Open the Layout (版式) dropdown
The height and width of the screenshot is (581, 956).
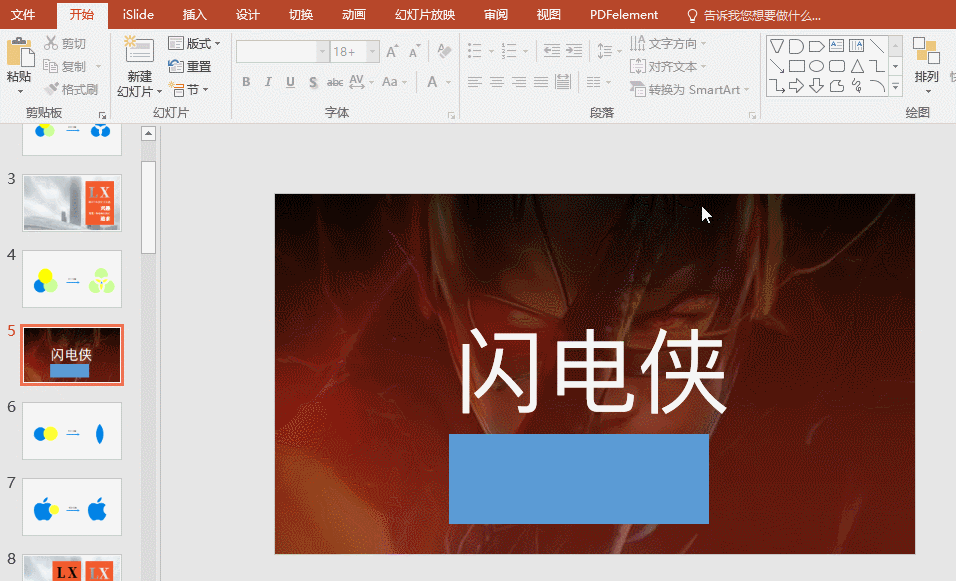[194, 43]
